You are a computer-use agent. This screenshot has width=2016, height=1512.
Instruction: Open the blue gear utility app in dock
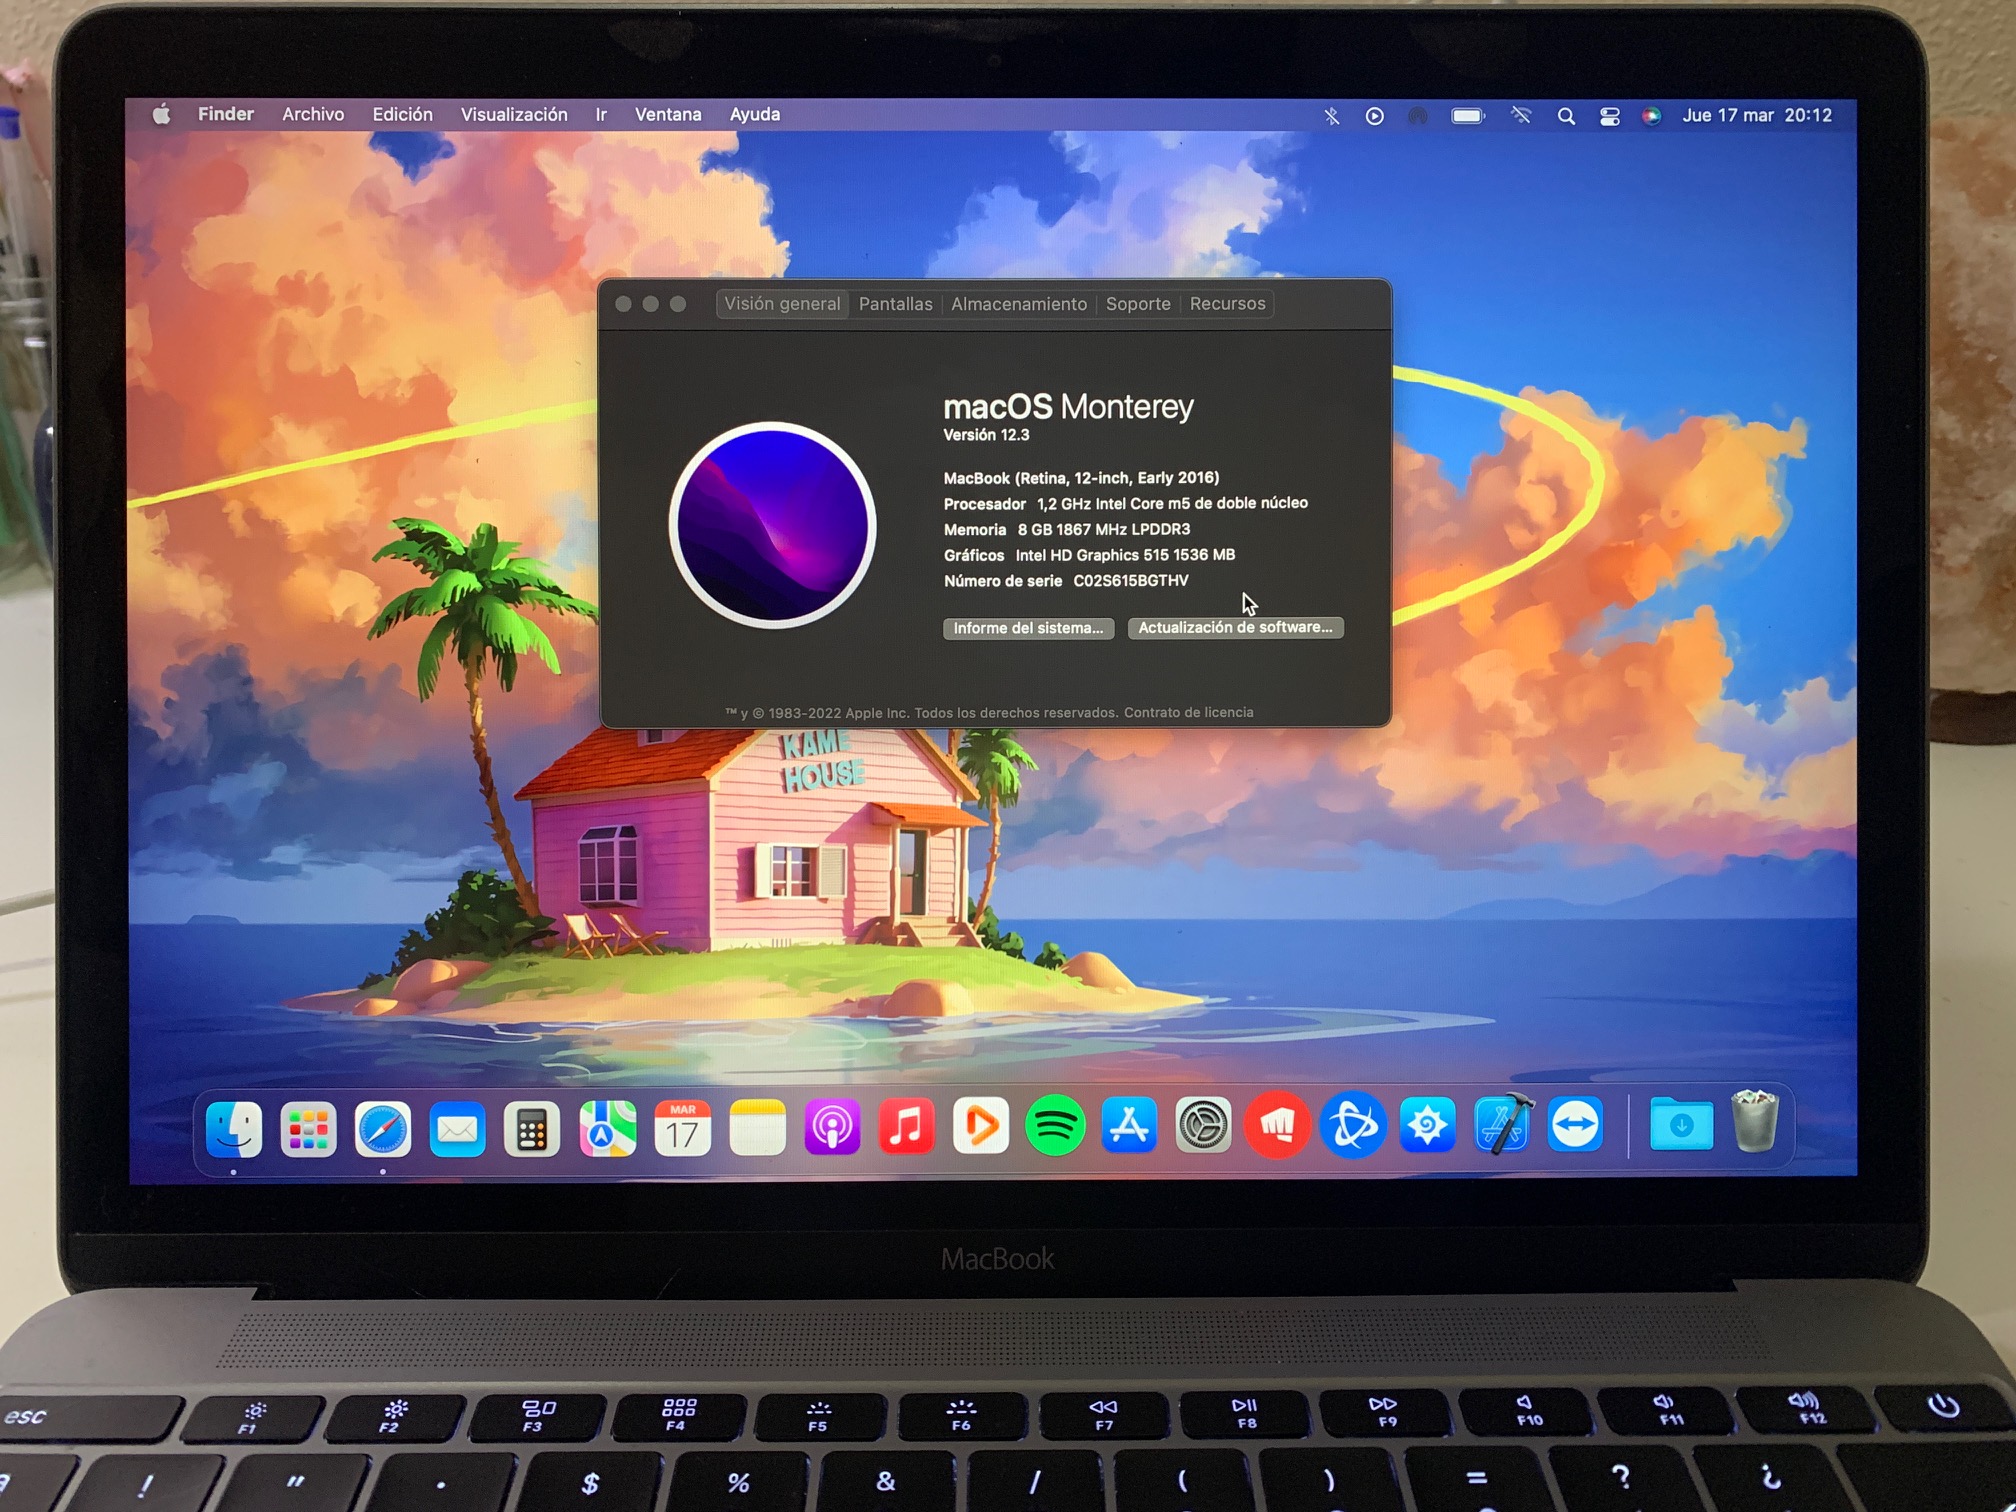[x=1427, y=1124]
